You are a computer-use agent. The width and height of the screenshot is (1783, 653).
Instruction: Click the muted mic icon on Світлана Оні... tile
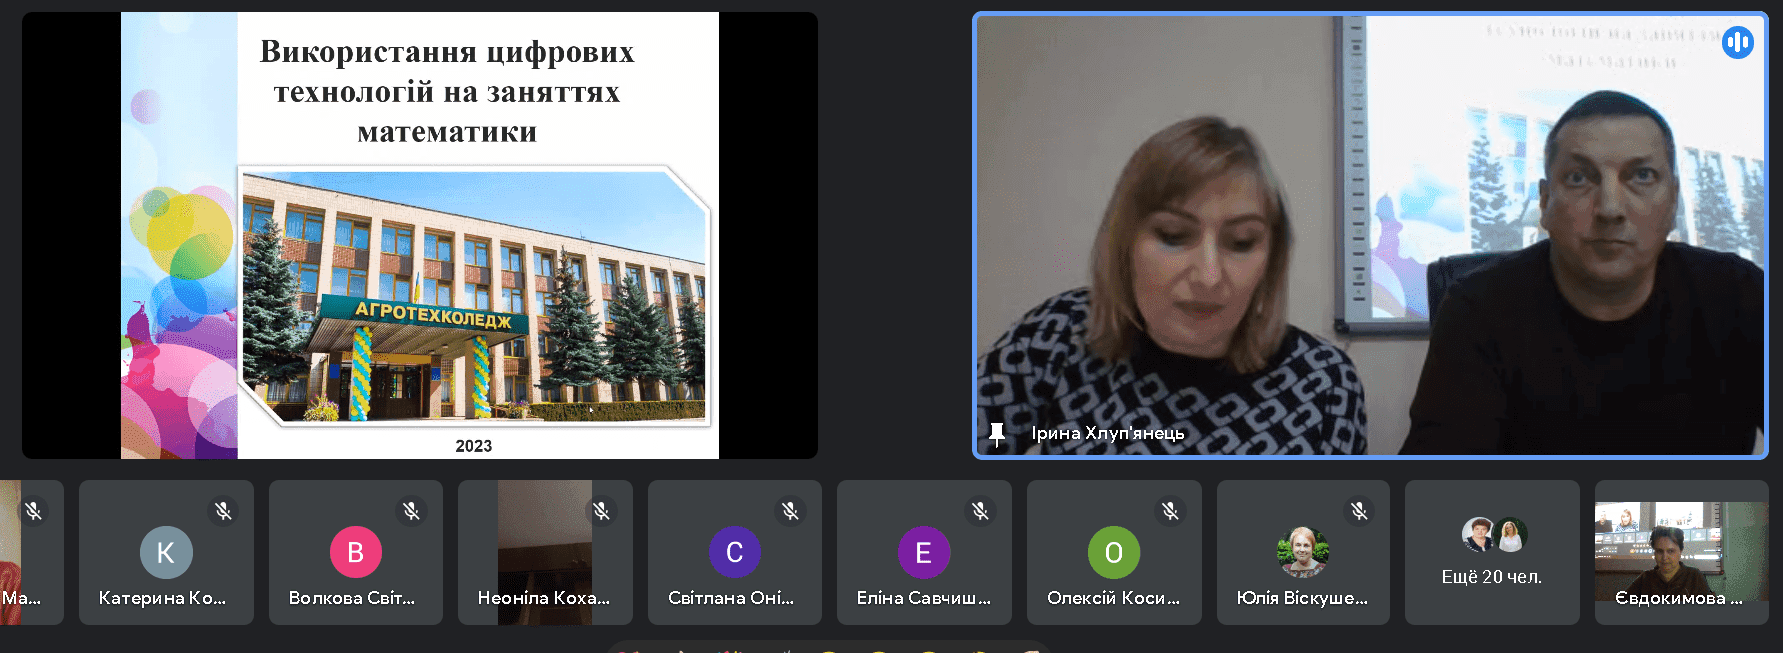click(x=791, y=511)
